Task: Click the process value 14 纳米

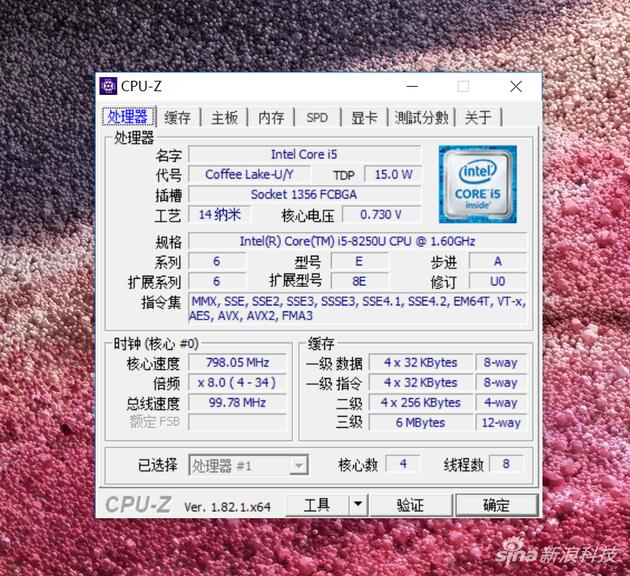Action: click(x=220, y=214)
